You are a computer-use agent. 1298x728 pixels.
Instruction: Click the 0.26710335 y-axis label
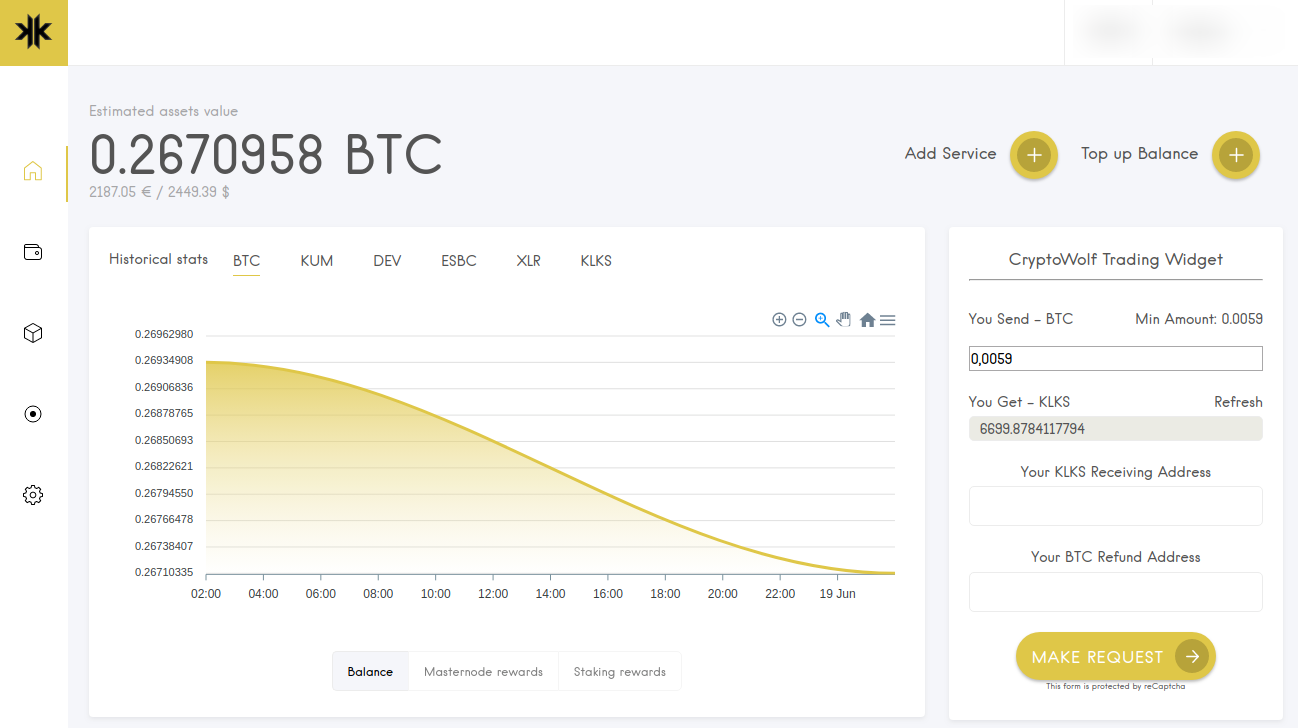coord(164,573)
